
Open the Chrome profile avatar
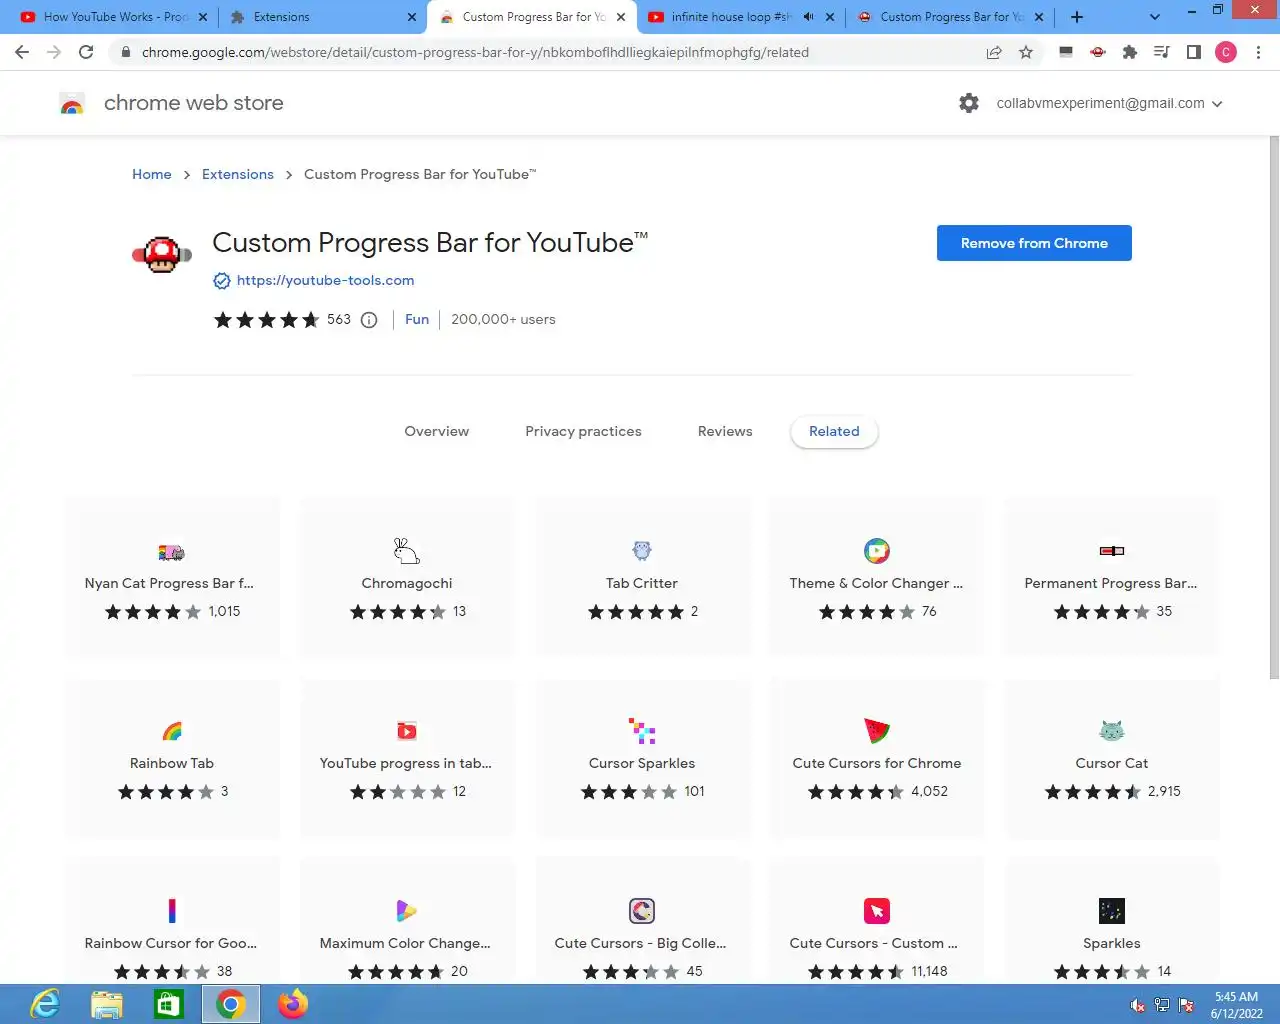1226,52
